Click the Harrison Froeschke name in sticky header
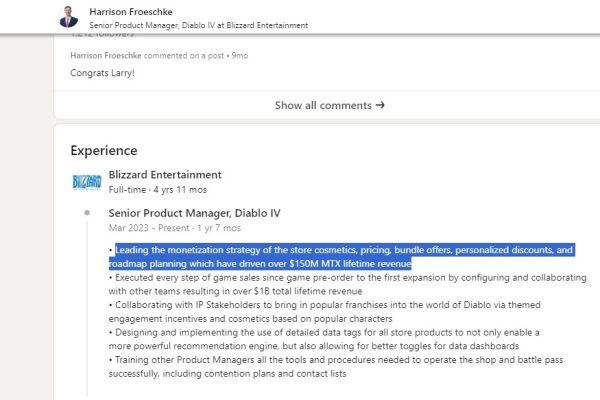600x400 pixels. 131,12
